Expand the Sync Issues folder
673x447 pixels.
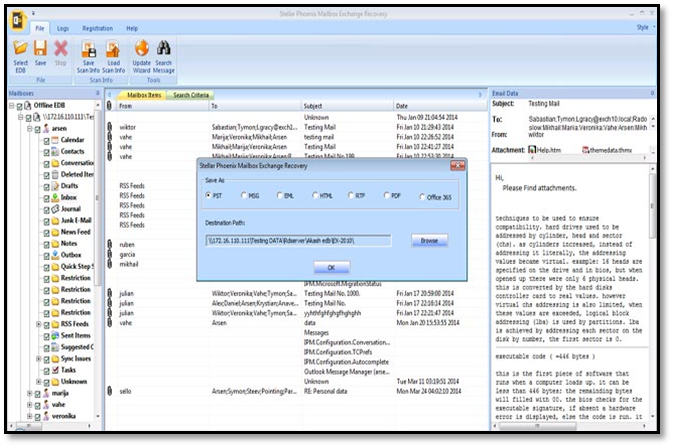39,359
